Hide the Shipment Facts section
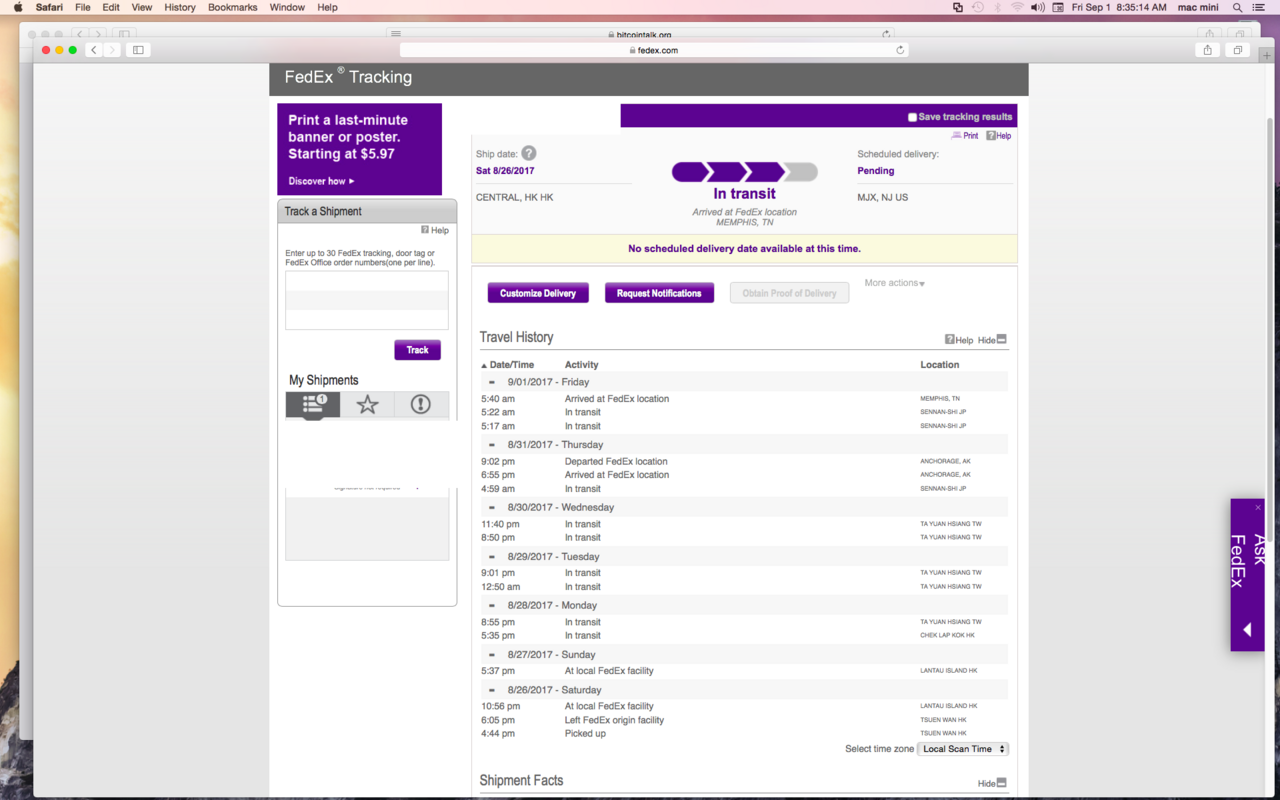Viewport: 1280px width, 800px height. (992, 783)
